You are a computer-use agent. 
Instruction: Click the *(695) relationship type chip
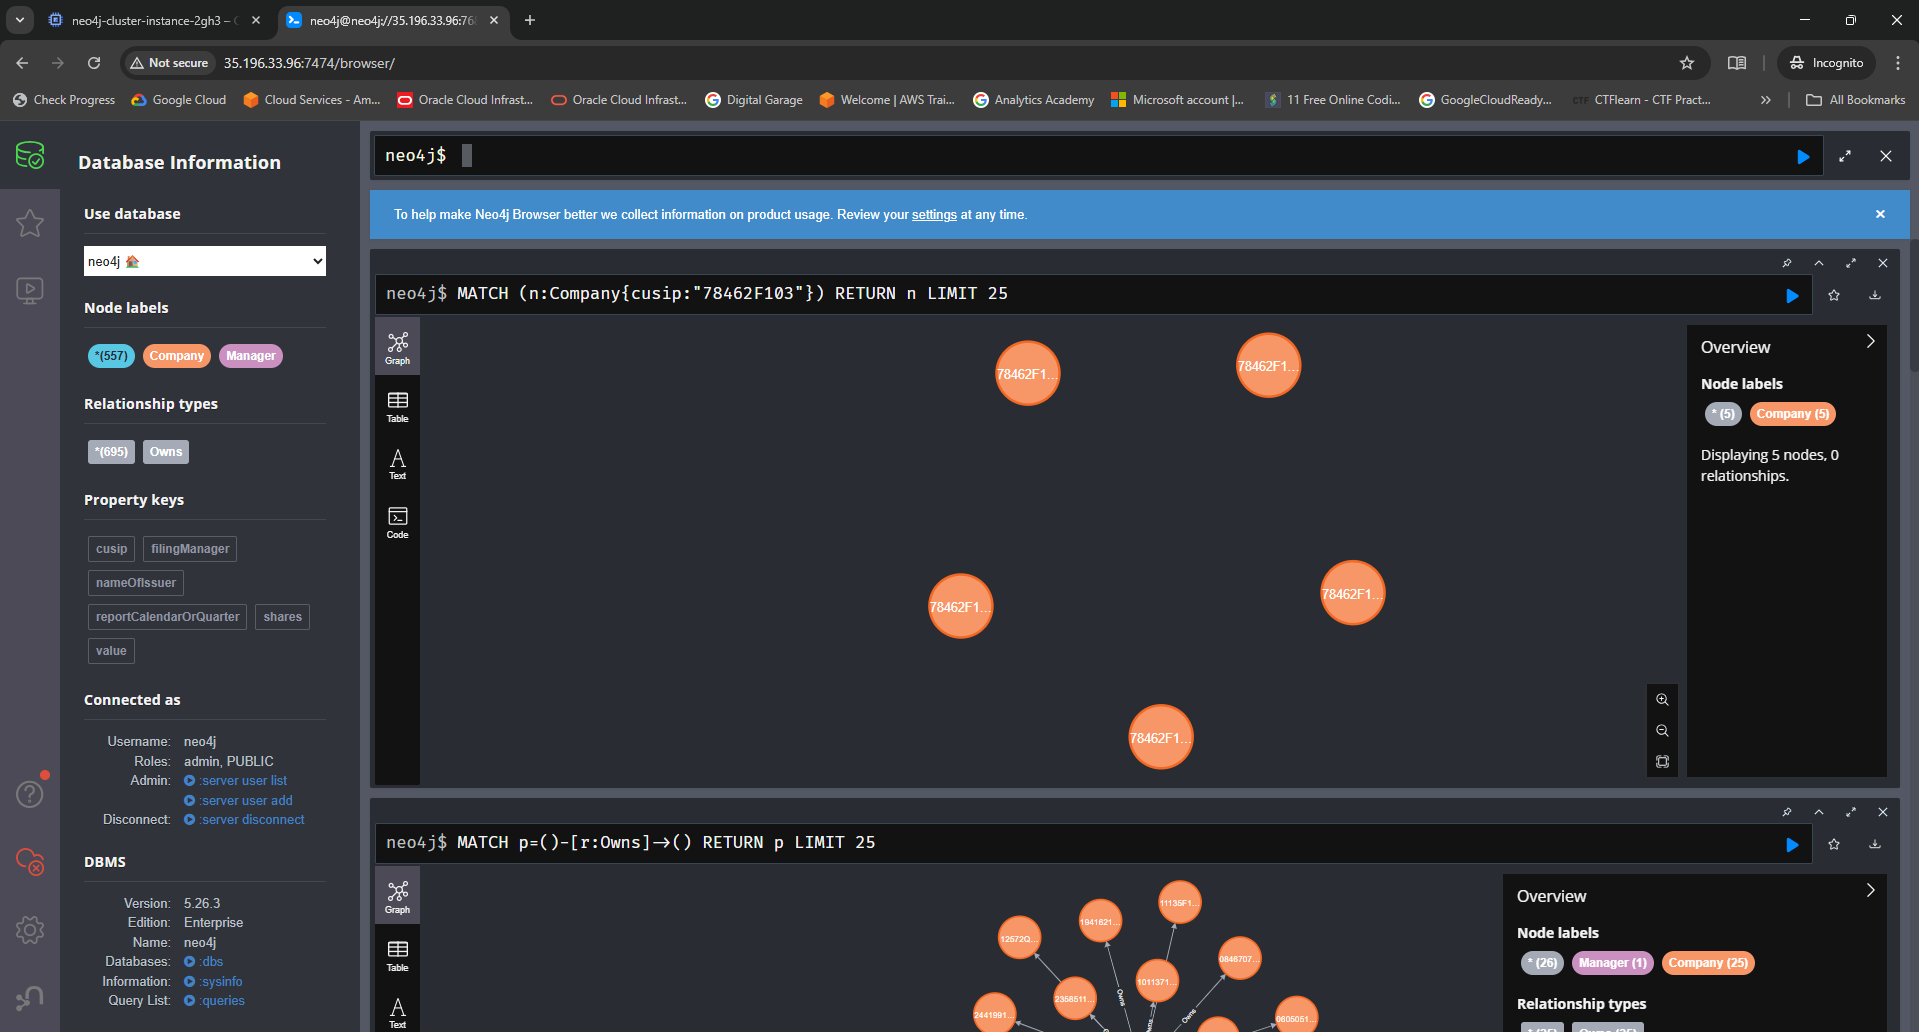pyautogui.click(x=111, y=452)
